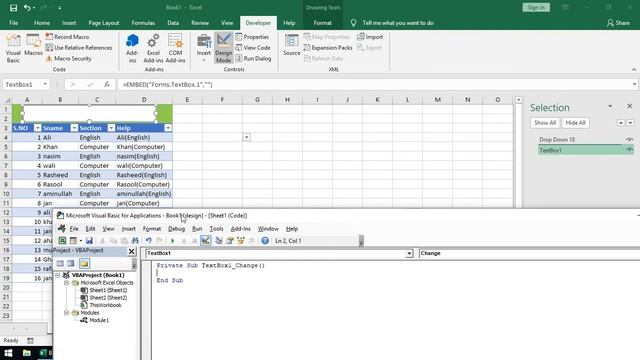Image resolution: width=640 pixels, height=360 pixels.
Task: Click Find binoculars in VBA toolbar
Action: (x=135, y=240)
